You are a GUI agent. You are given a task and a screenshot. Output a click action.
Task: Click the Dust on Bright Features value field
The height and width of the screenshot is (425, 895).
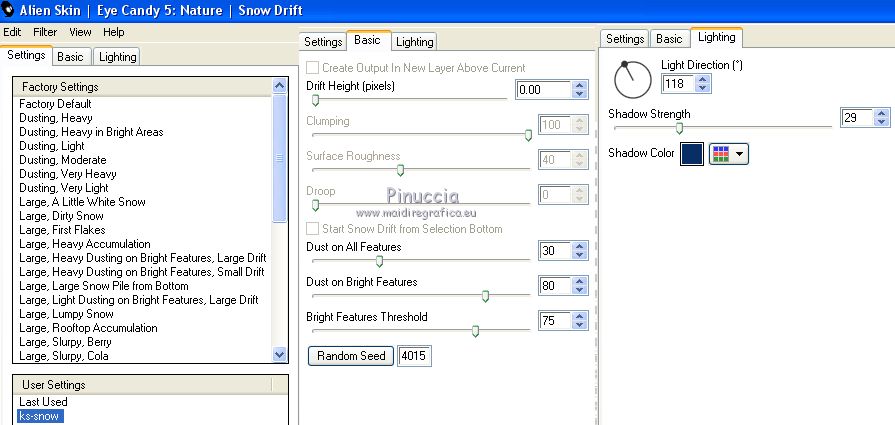pos(554,285)
